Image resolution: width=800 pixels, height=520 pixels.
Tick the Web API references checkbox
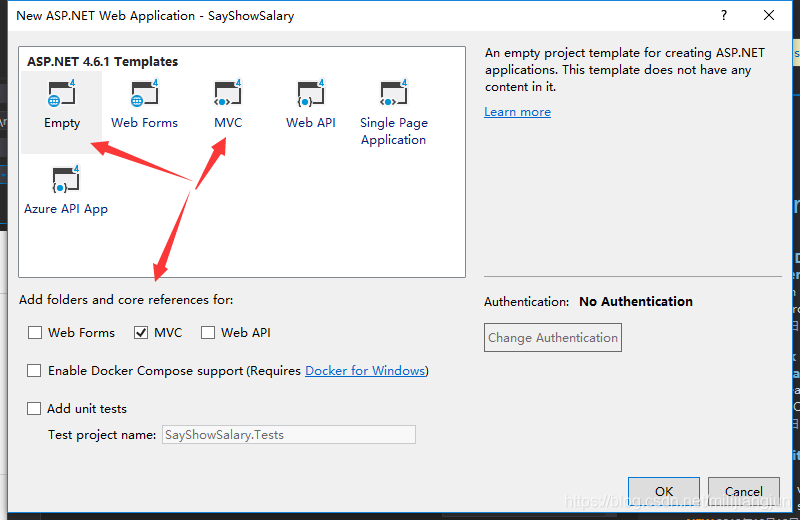point(208,333)
